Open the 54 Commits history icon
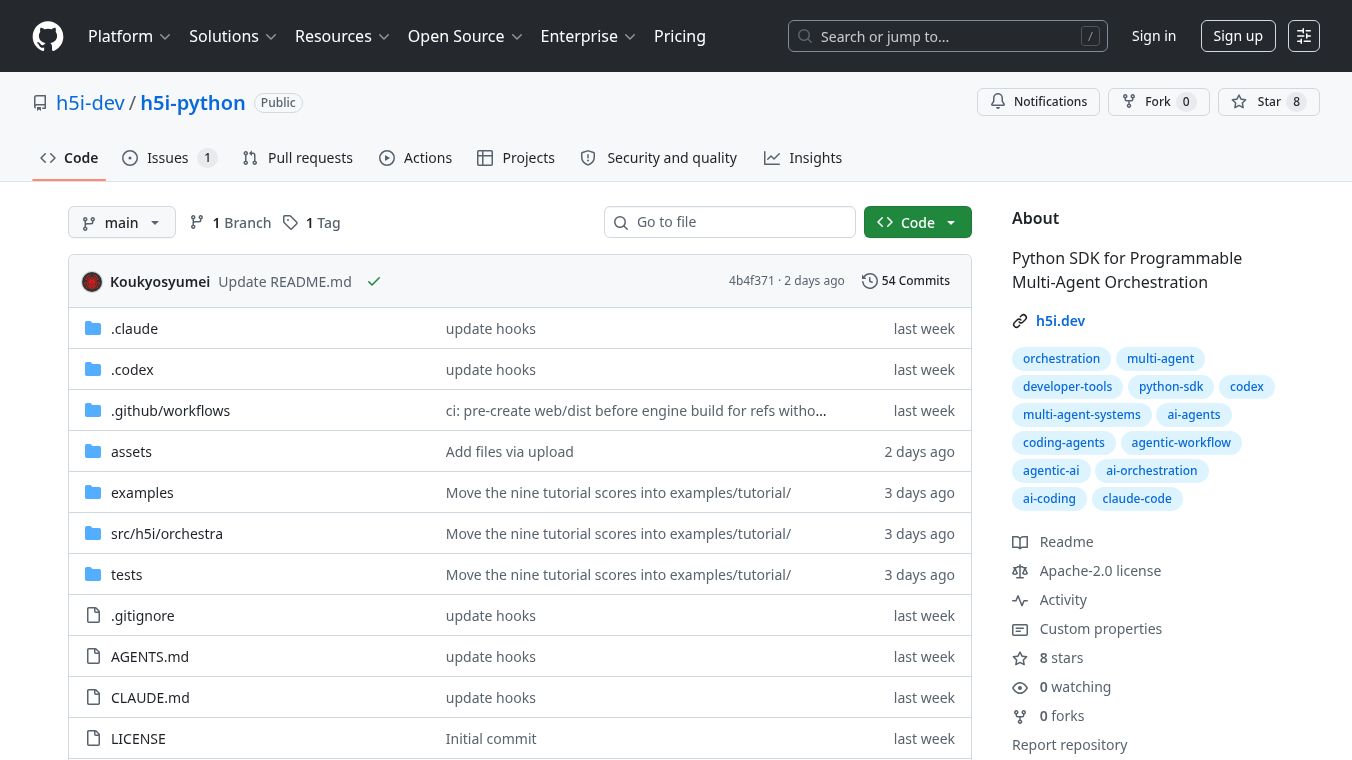 (x=870, y=281)
